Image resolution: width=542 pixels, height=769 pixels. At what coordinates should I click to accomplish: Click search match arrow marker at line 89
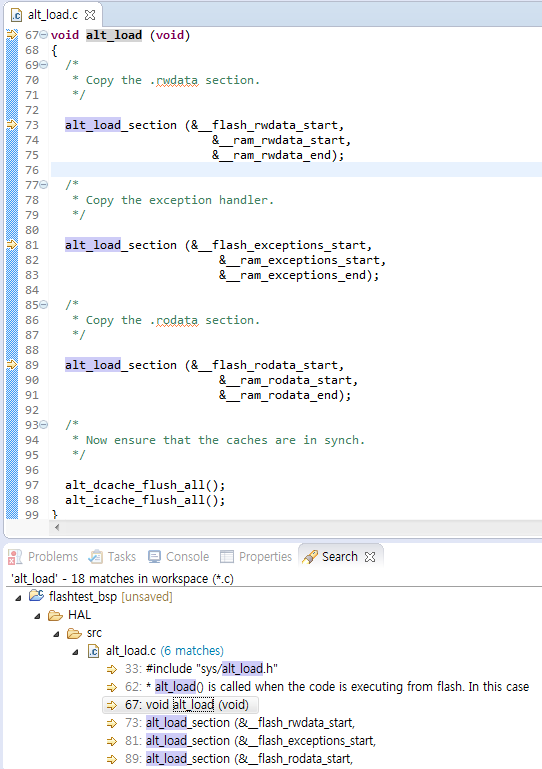click(x=12, y=365)
